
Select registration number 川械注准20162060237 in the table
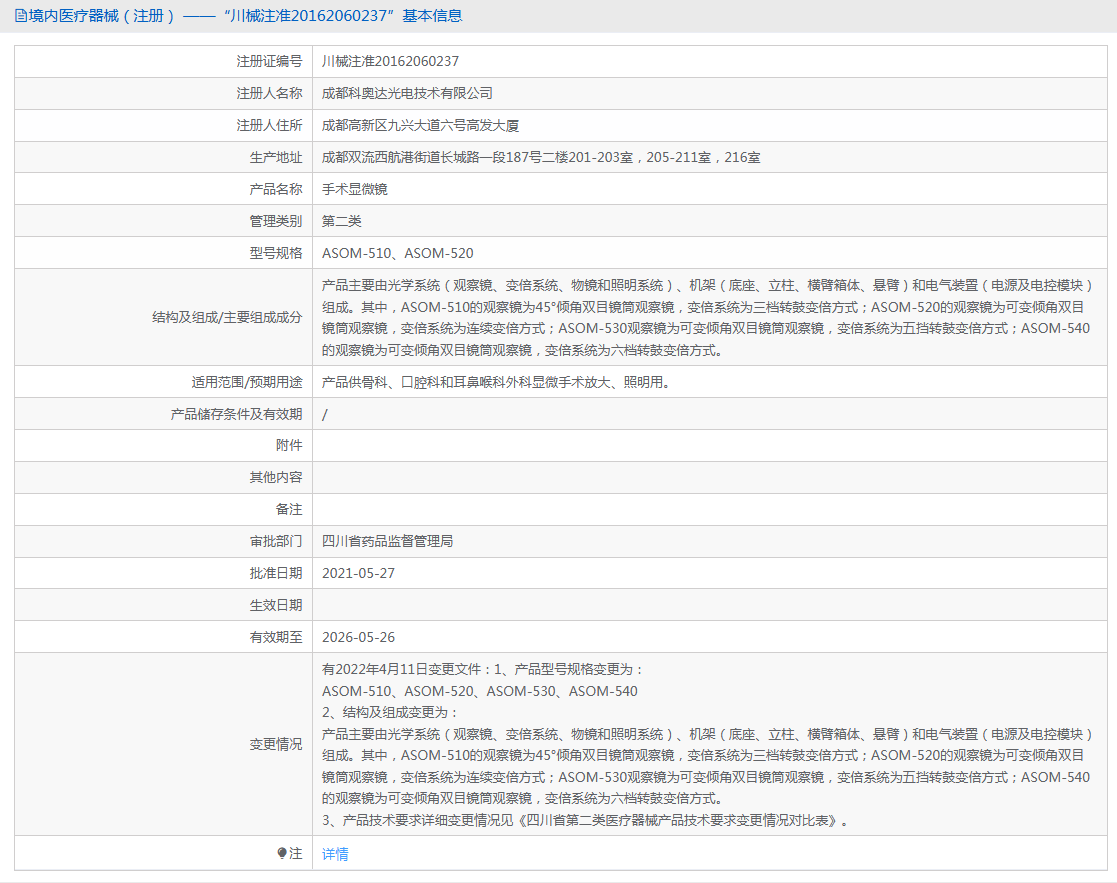390,61
